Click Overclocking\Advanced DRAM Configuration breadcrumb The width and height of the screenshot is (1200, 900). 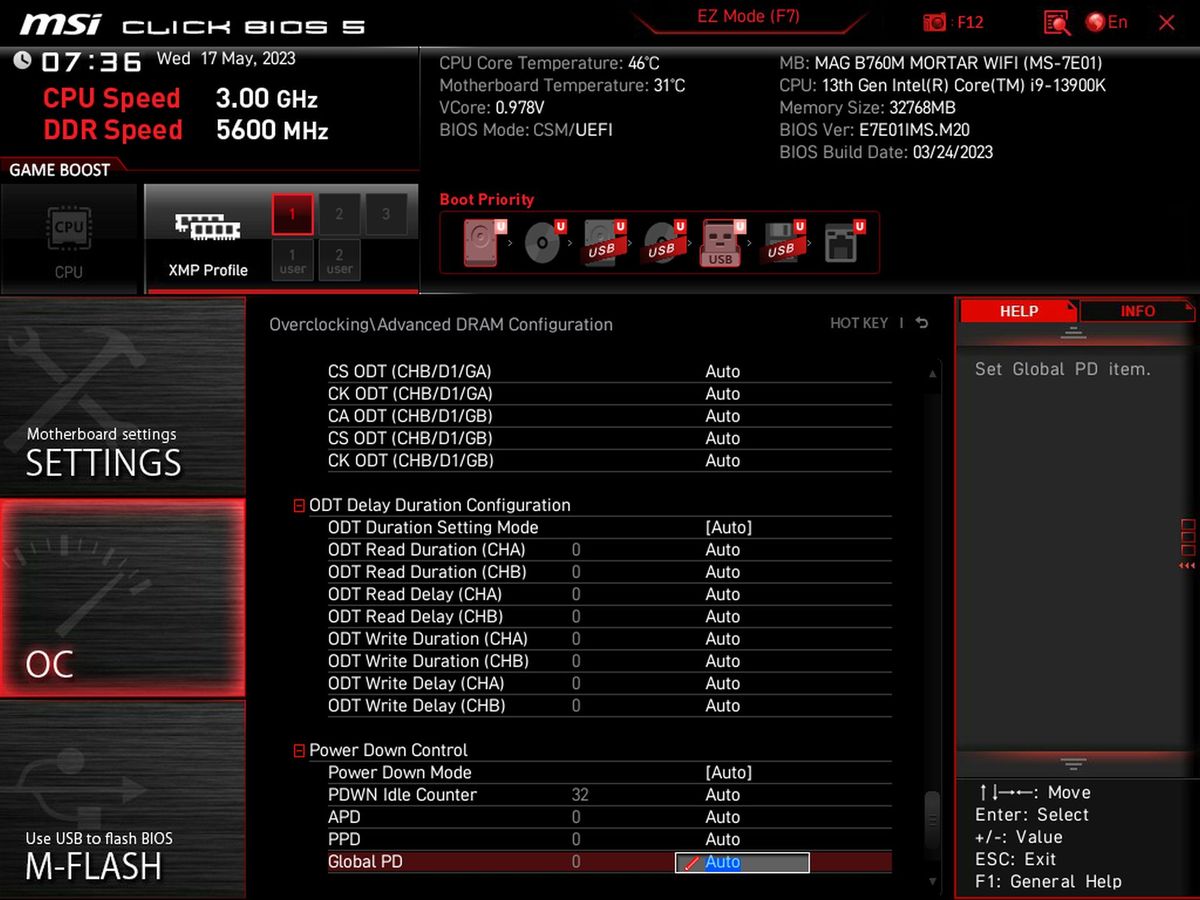tap(441, 324)
